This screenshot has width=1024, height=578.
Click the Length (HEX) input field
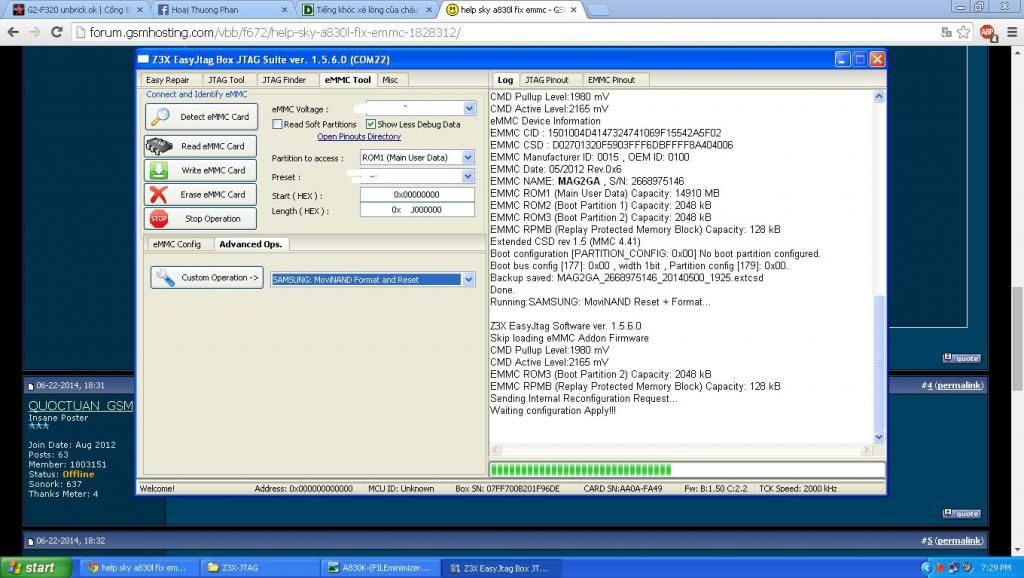417,210
